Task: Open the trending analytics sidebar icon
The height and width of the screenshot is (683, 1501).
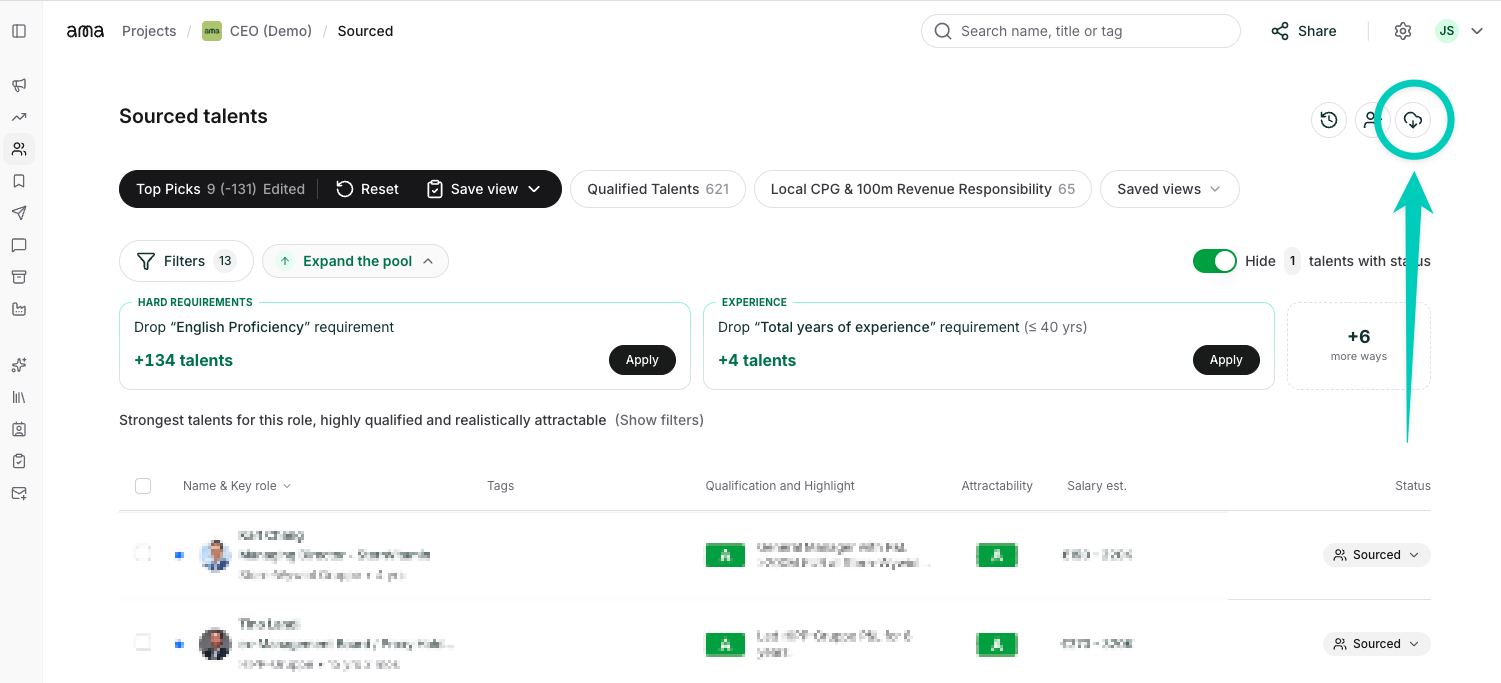Action: click(x=19, y=117)
